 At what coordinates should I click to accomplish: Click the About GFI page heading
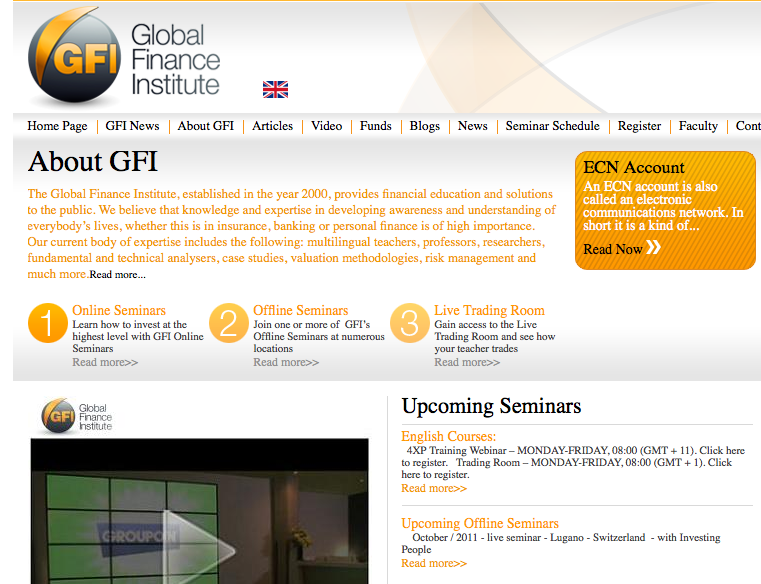point(93,162)
